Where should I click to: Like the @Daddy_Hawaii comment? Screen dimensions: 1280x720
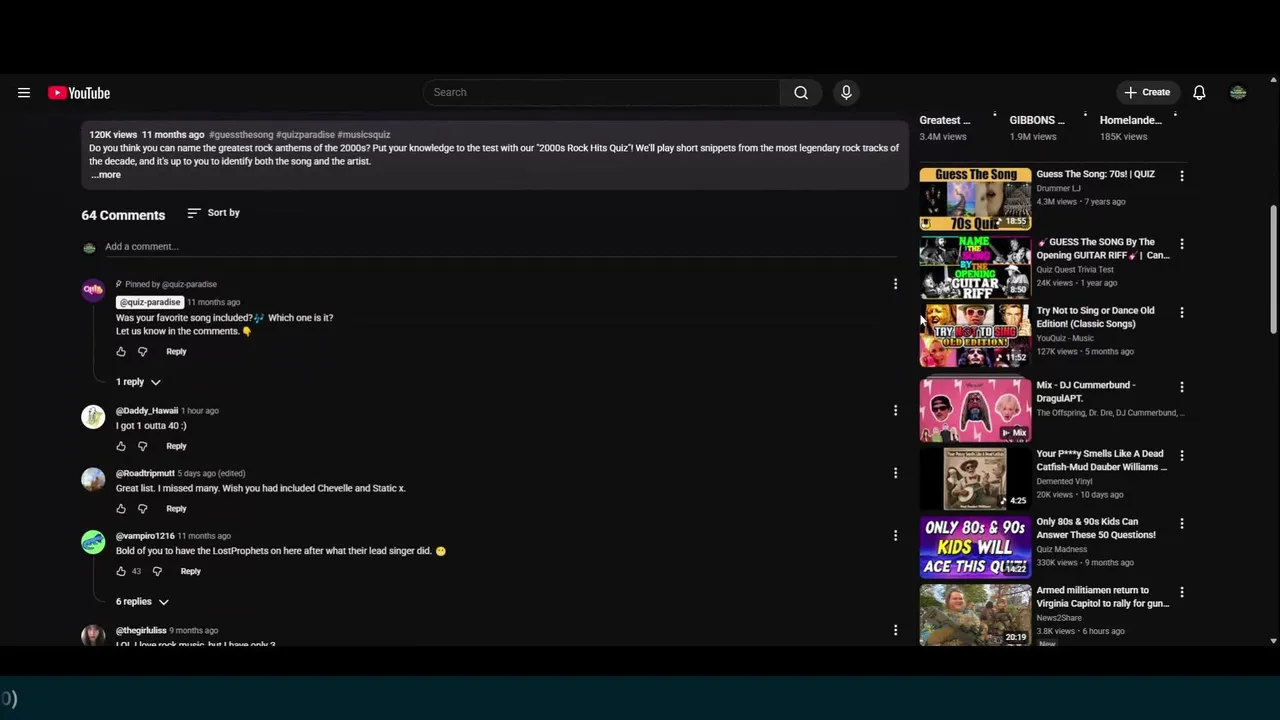pos(121,446)
